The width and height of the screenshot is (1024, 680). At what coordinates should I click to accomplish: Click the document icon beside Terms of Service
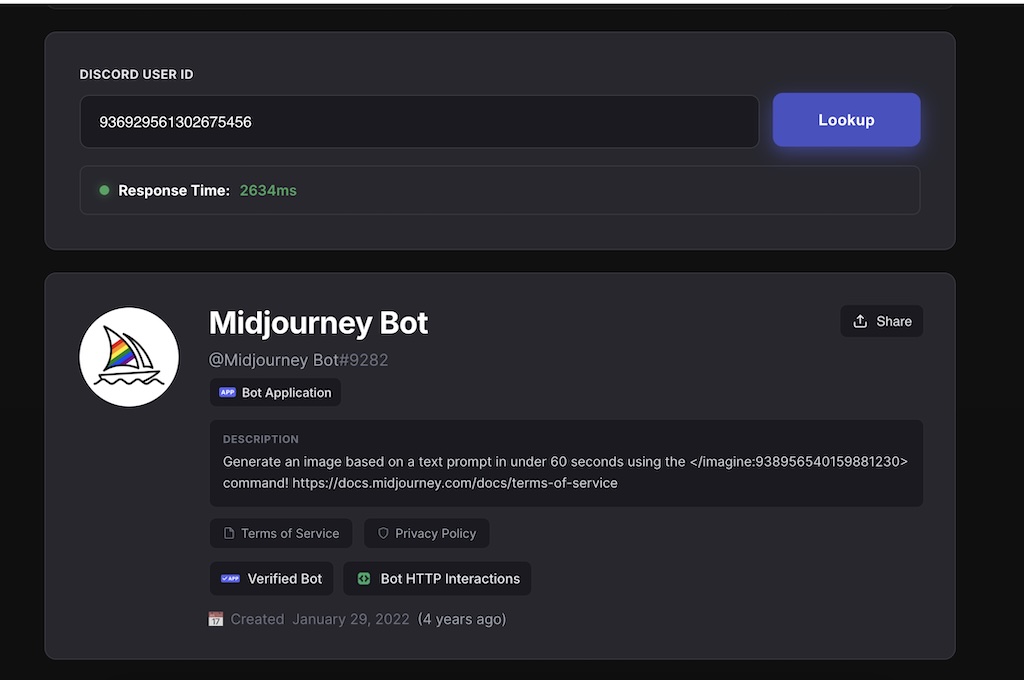pos(228,533)
